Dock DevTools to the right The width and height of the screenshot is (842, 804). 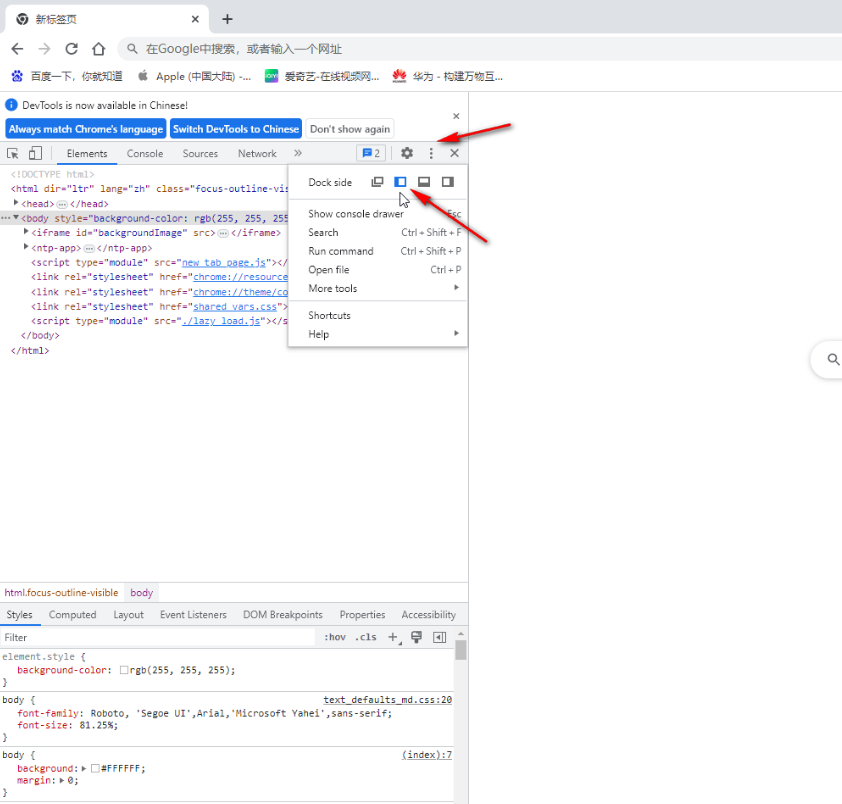point(448,182)
